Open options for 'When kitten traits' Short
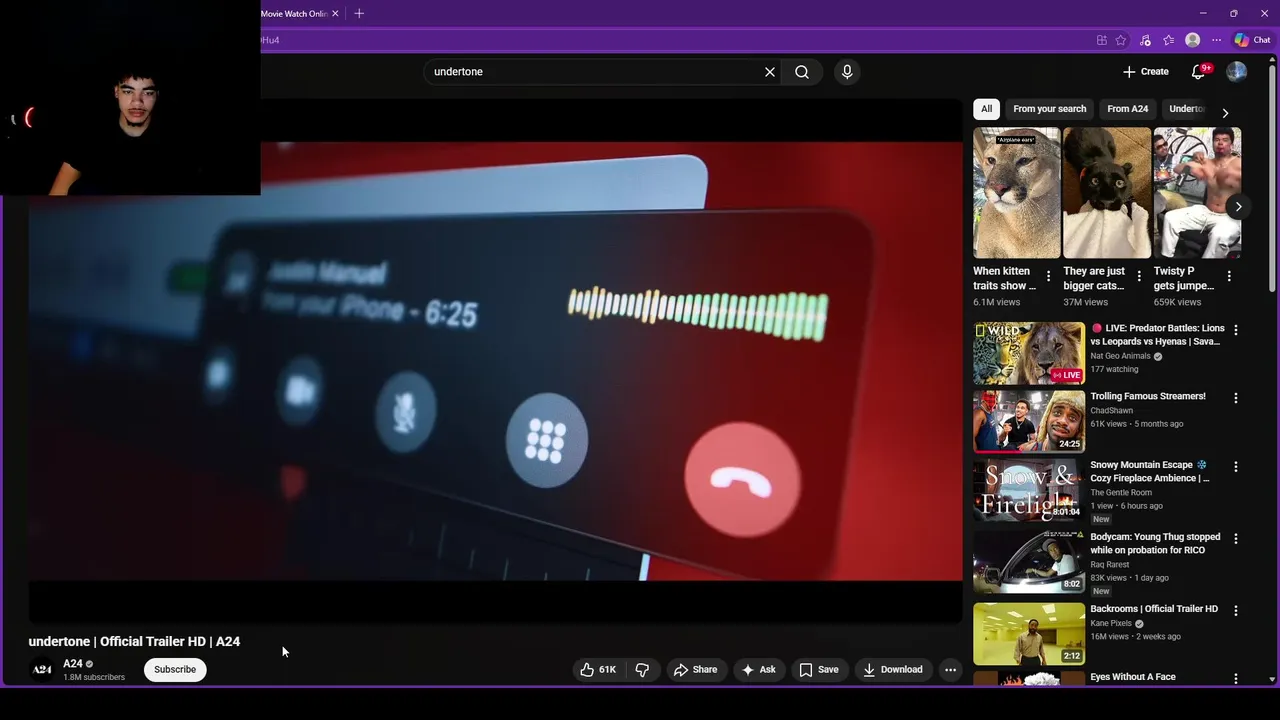Image resolution: width=1280 pixels, height=720 pixels. pyautogui.click(x=1048, y=277)
